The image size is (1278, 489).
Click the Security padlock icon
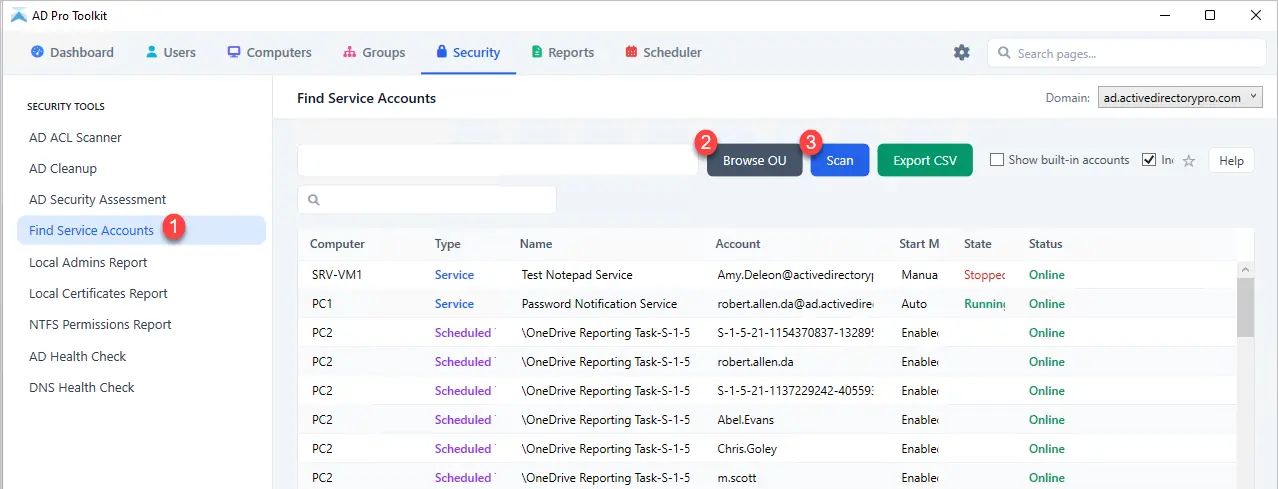[441, 52]
